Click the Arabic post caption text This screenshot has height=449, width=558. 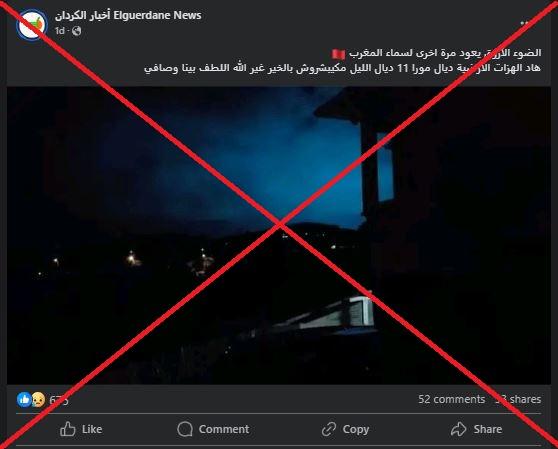pos(342,60)
